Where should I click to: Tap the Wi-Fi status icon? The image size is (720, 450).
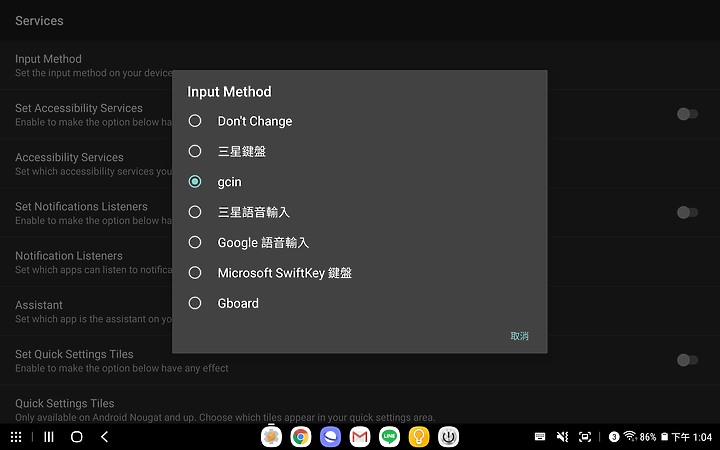click(630, 436)
